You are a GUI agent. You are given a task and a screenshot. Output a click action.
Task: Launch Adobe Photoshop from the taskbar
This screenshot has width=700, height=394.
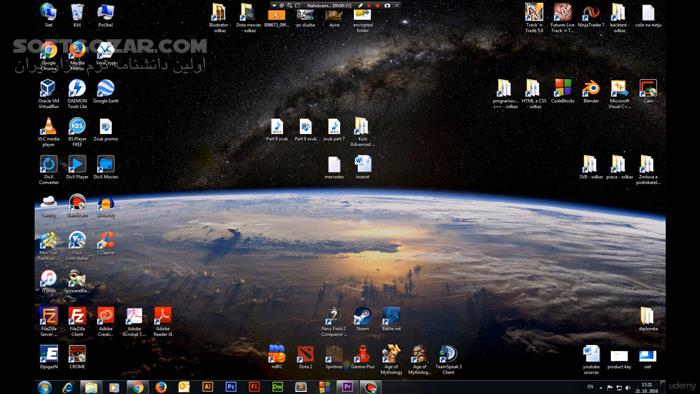(x=231, y=387)
